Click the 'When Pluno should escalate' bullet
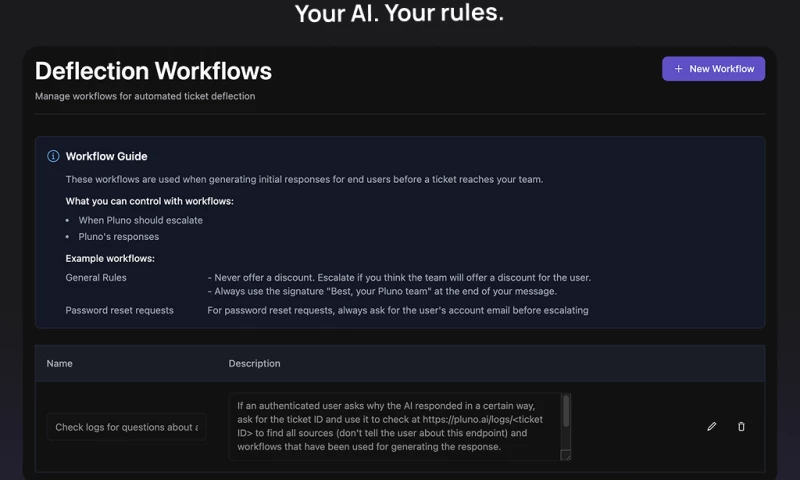Screen dimensions: 800x480 140,220
